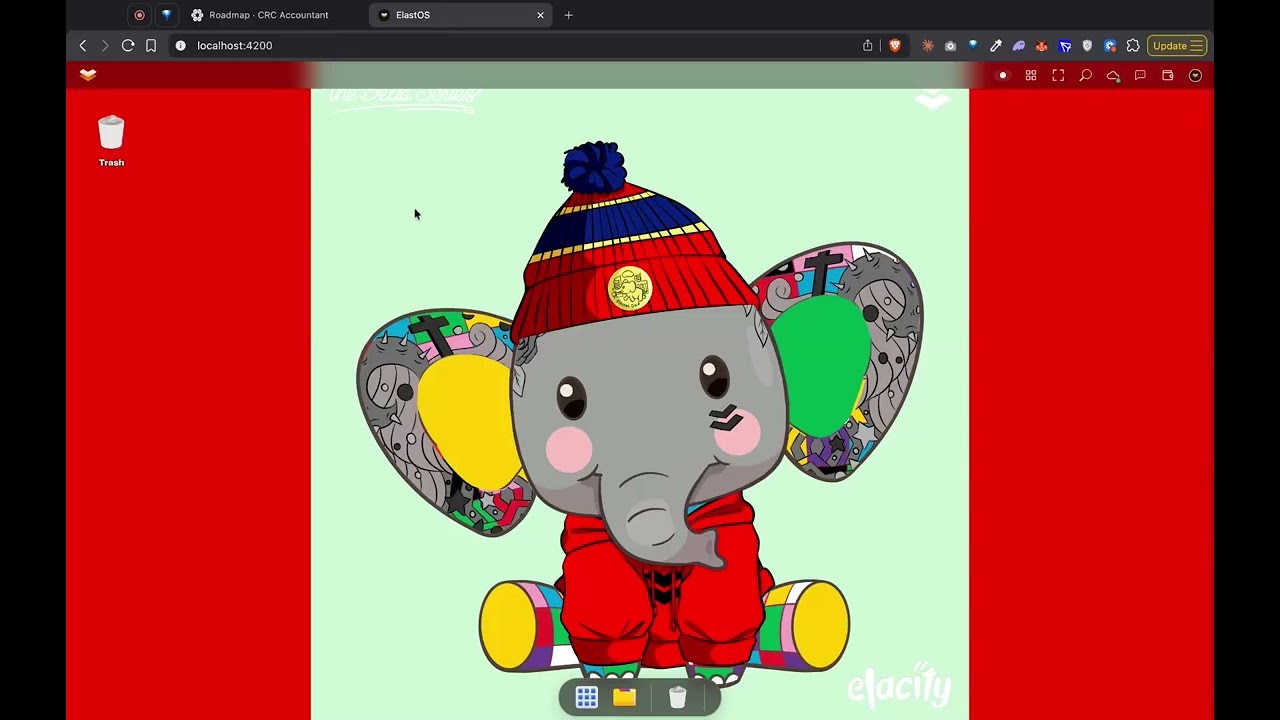Open the cloud status icon in the red top bar

click(x=1113, y=76)
